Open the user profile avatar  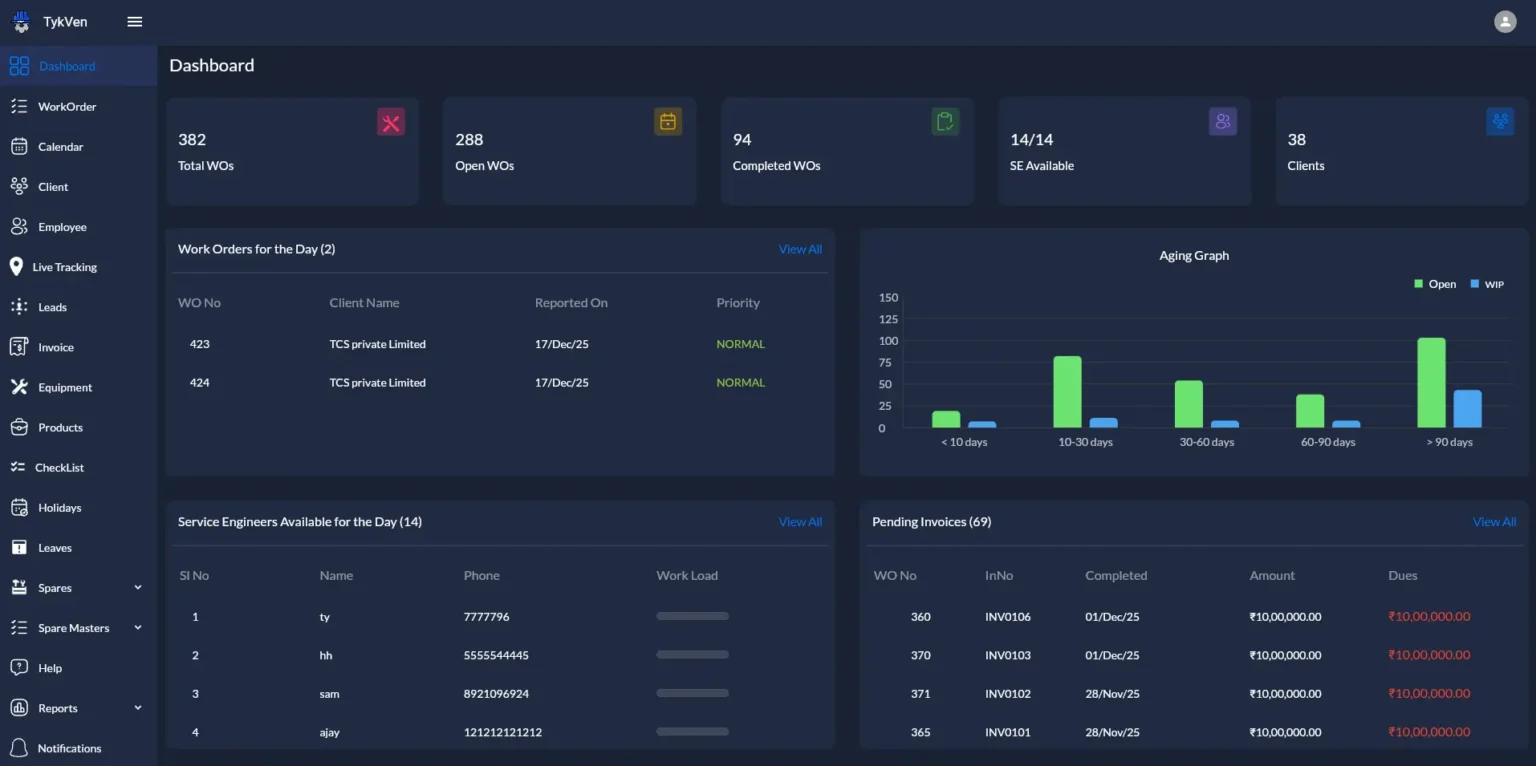tap(1505, 22)
